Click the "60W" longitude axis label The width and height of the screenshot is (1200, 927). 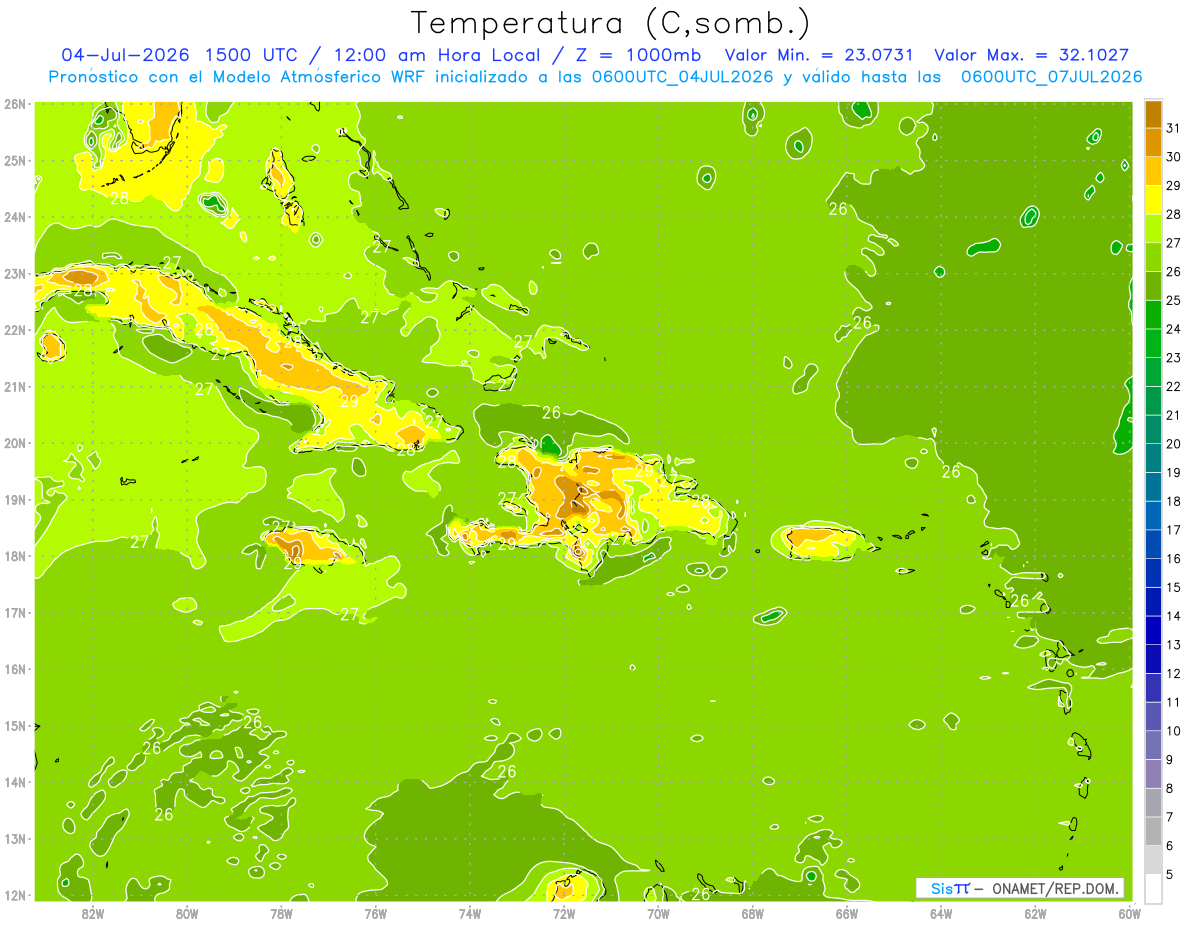point(1129,913)
